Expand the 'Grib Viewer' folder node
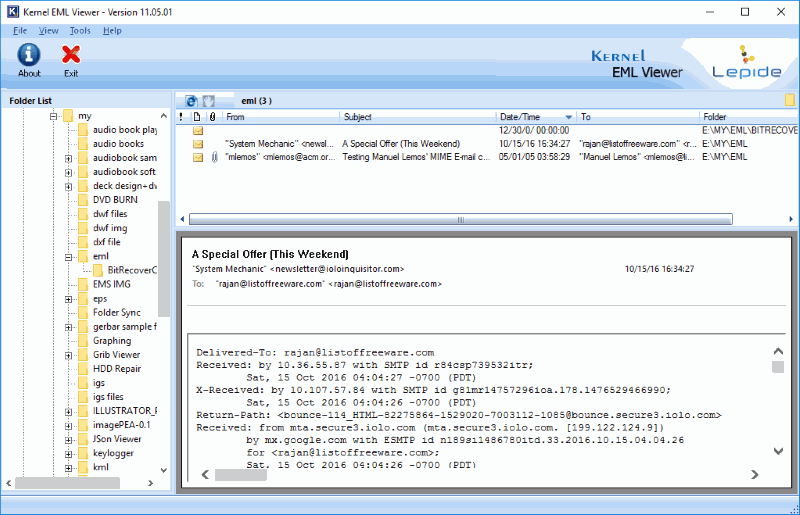The height and width of the screenshot is (515, 800). [x=68, y=356]
